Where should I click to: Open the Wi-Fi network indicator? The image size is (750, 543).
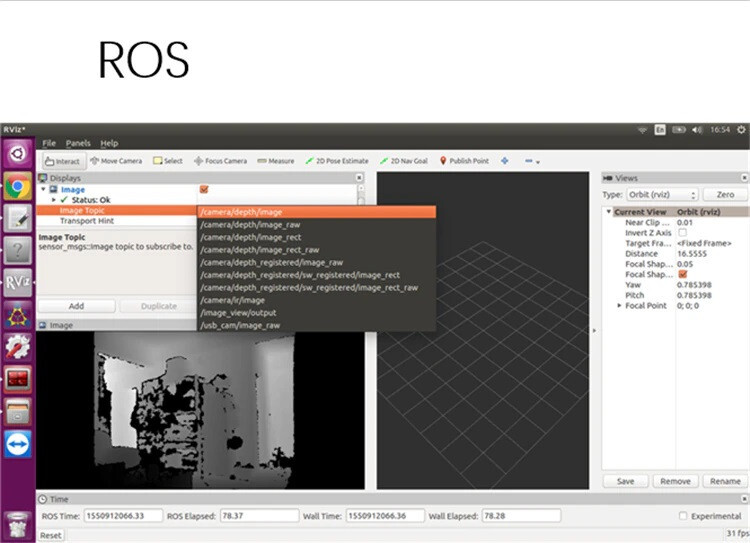(x=642, y=130)
